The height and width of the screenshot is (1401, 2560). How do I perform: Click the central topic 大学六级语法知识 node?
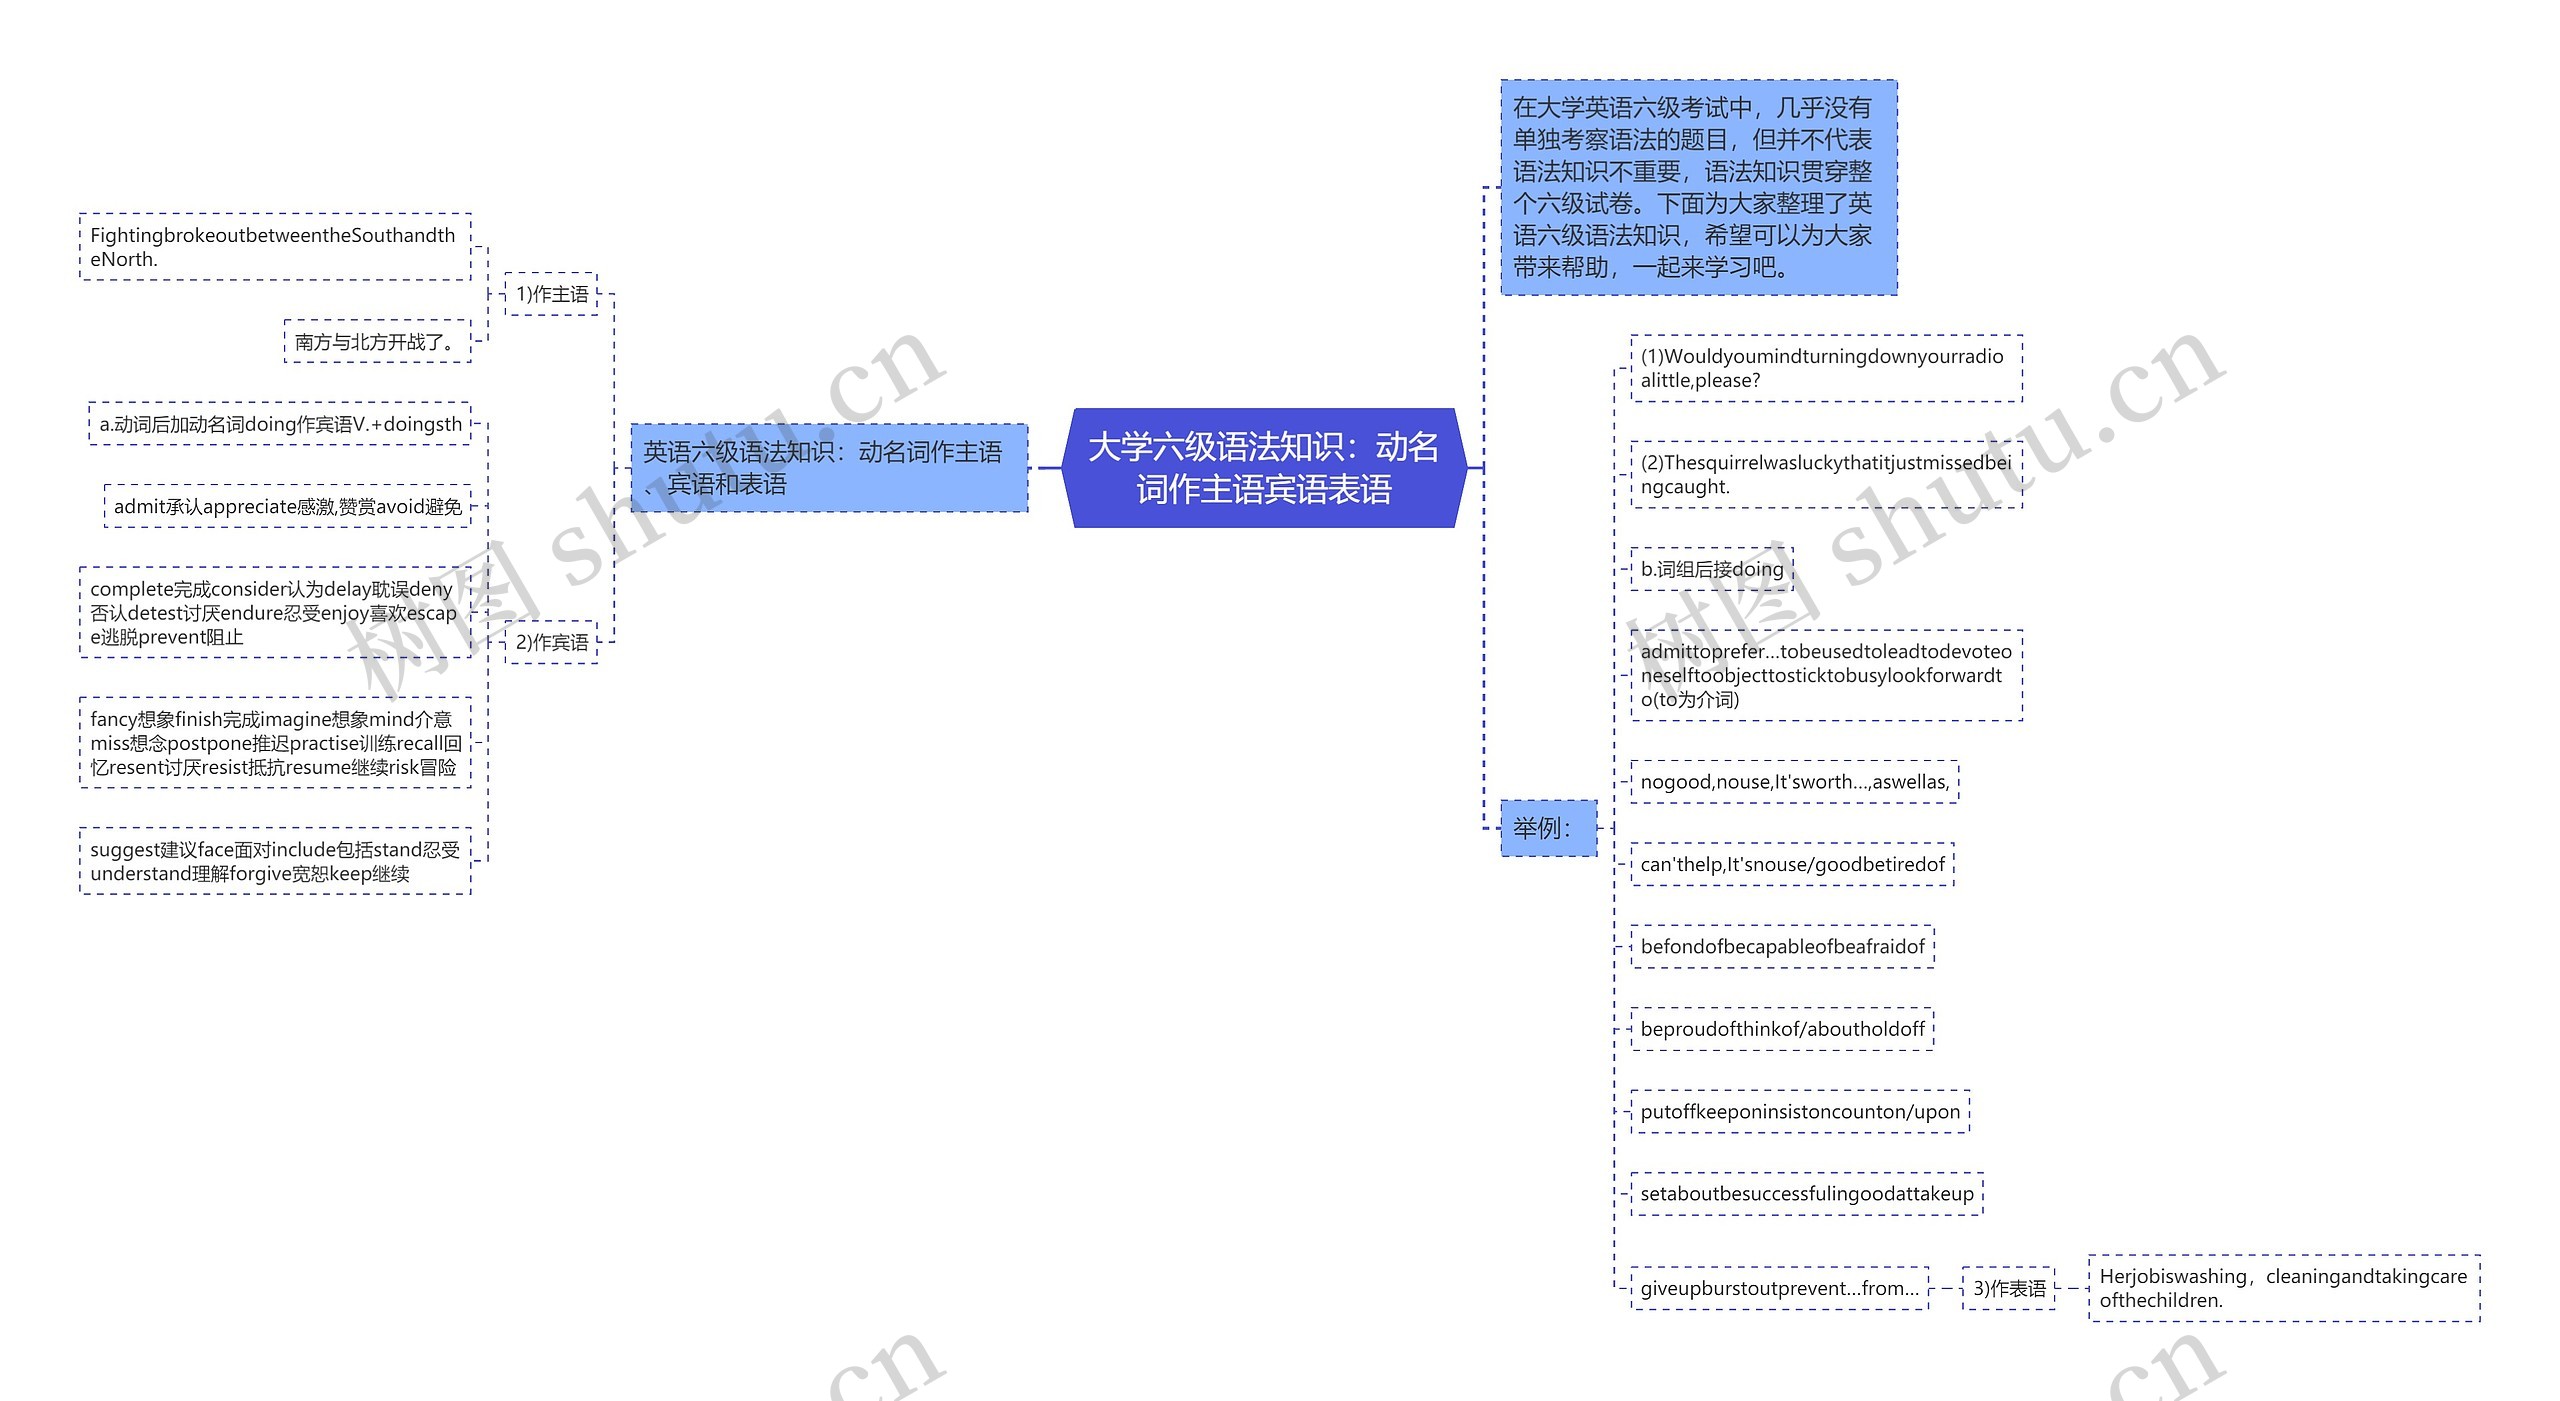pyautogui.click(x=1263, y=468)
